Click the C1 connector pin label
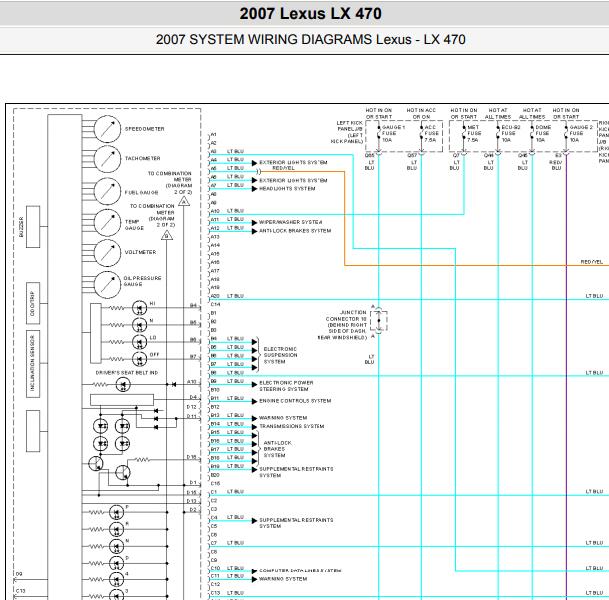Viewport: 609px width, 600px height. tap(214, 492)
